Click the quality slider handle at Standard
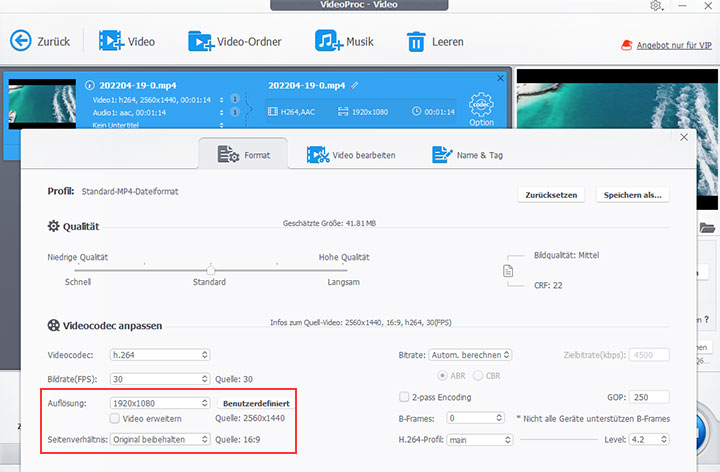Screen dimensions: 720x472 210,270
